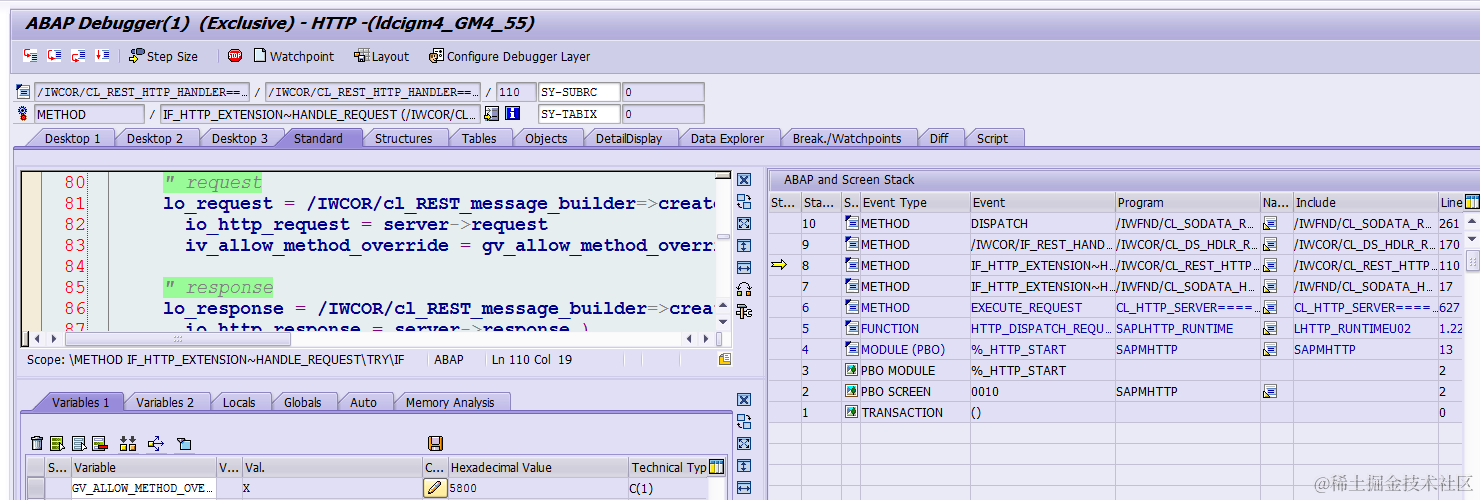
Task: Click the Program column header in the stack
Action: (x=1187, y=202)
